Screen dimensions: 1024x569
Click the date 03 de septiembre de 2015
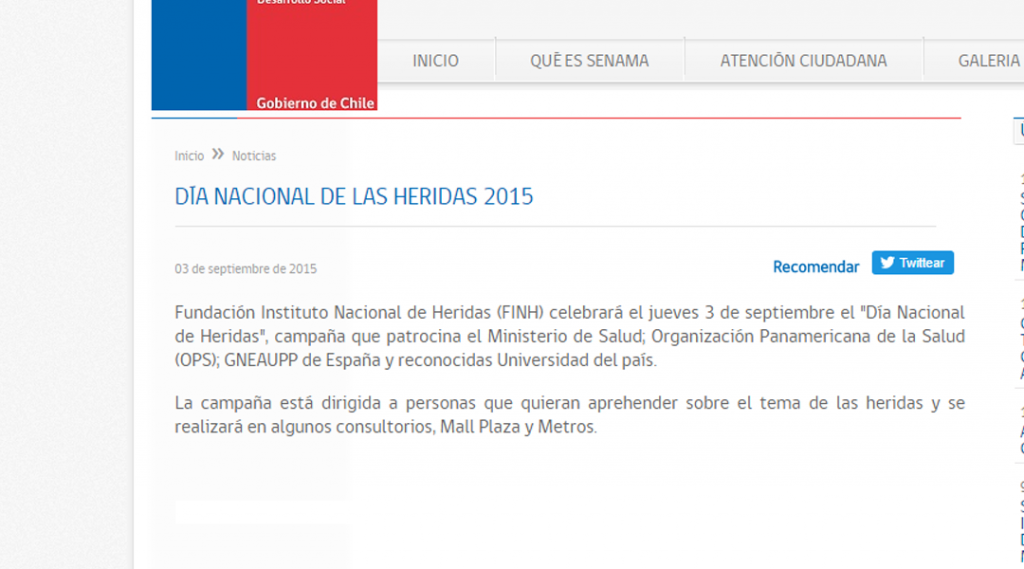tap(246, 269)
